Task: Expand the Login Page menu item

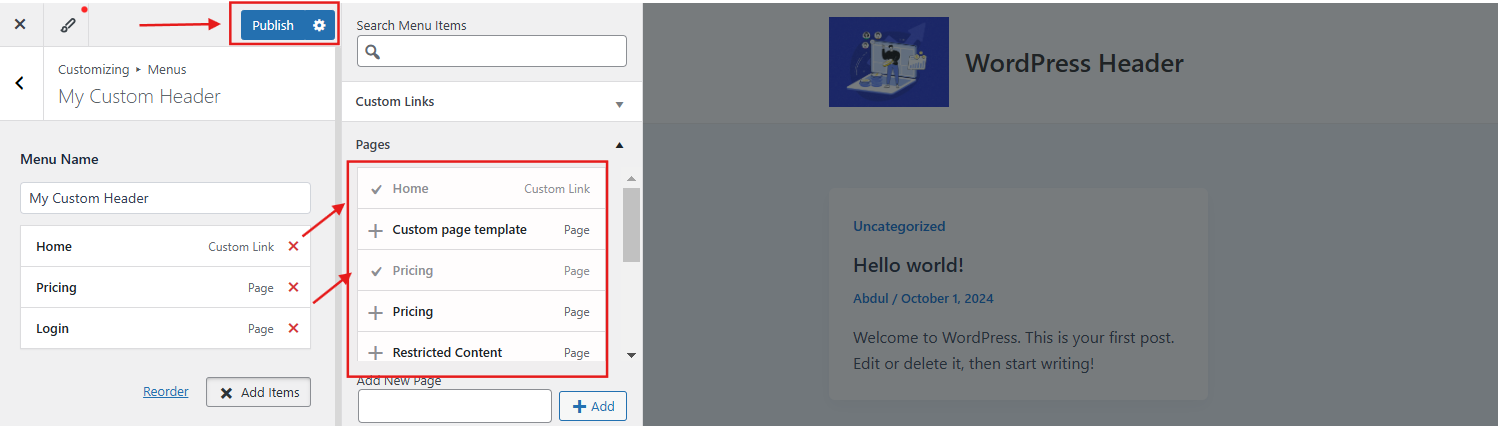Action: pyautogui.click(x=165, y=328)
